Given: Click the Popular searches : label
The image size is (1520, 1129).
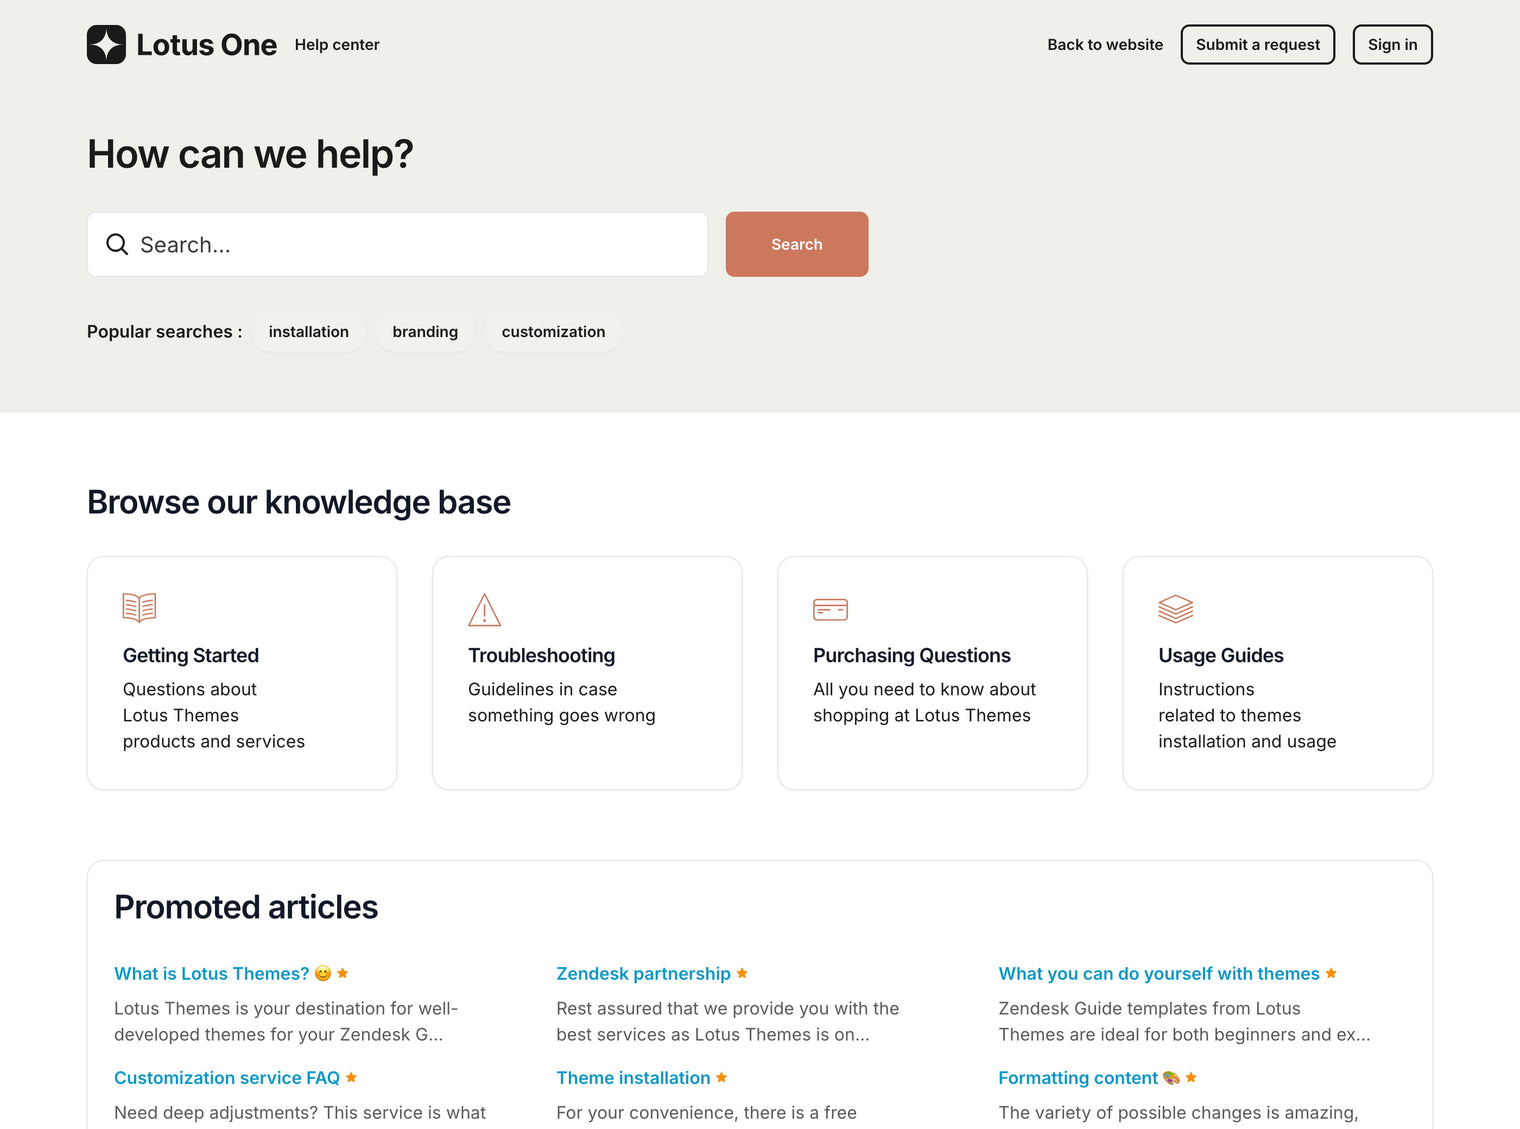Looking at the screenshot, I should click(165, 332).
